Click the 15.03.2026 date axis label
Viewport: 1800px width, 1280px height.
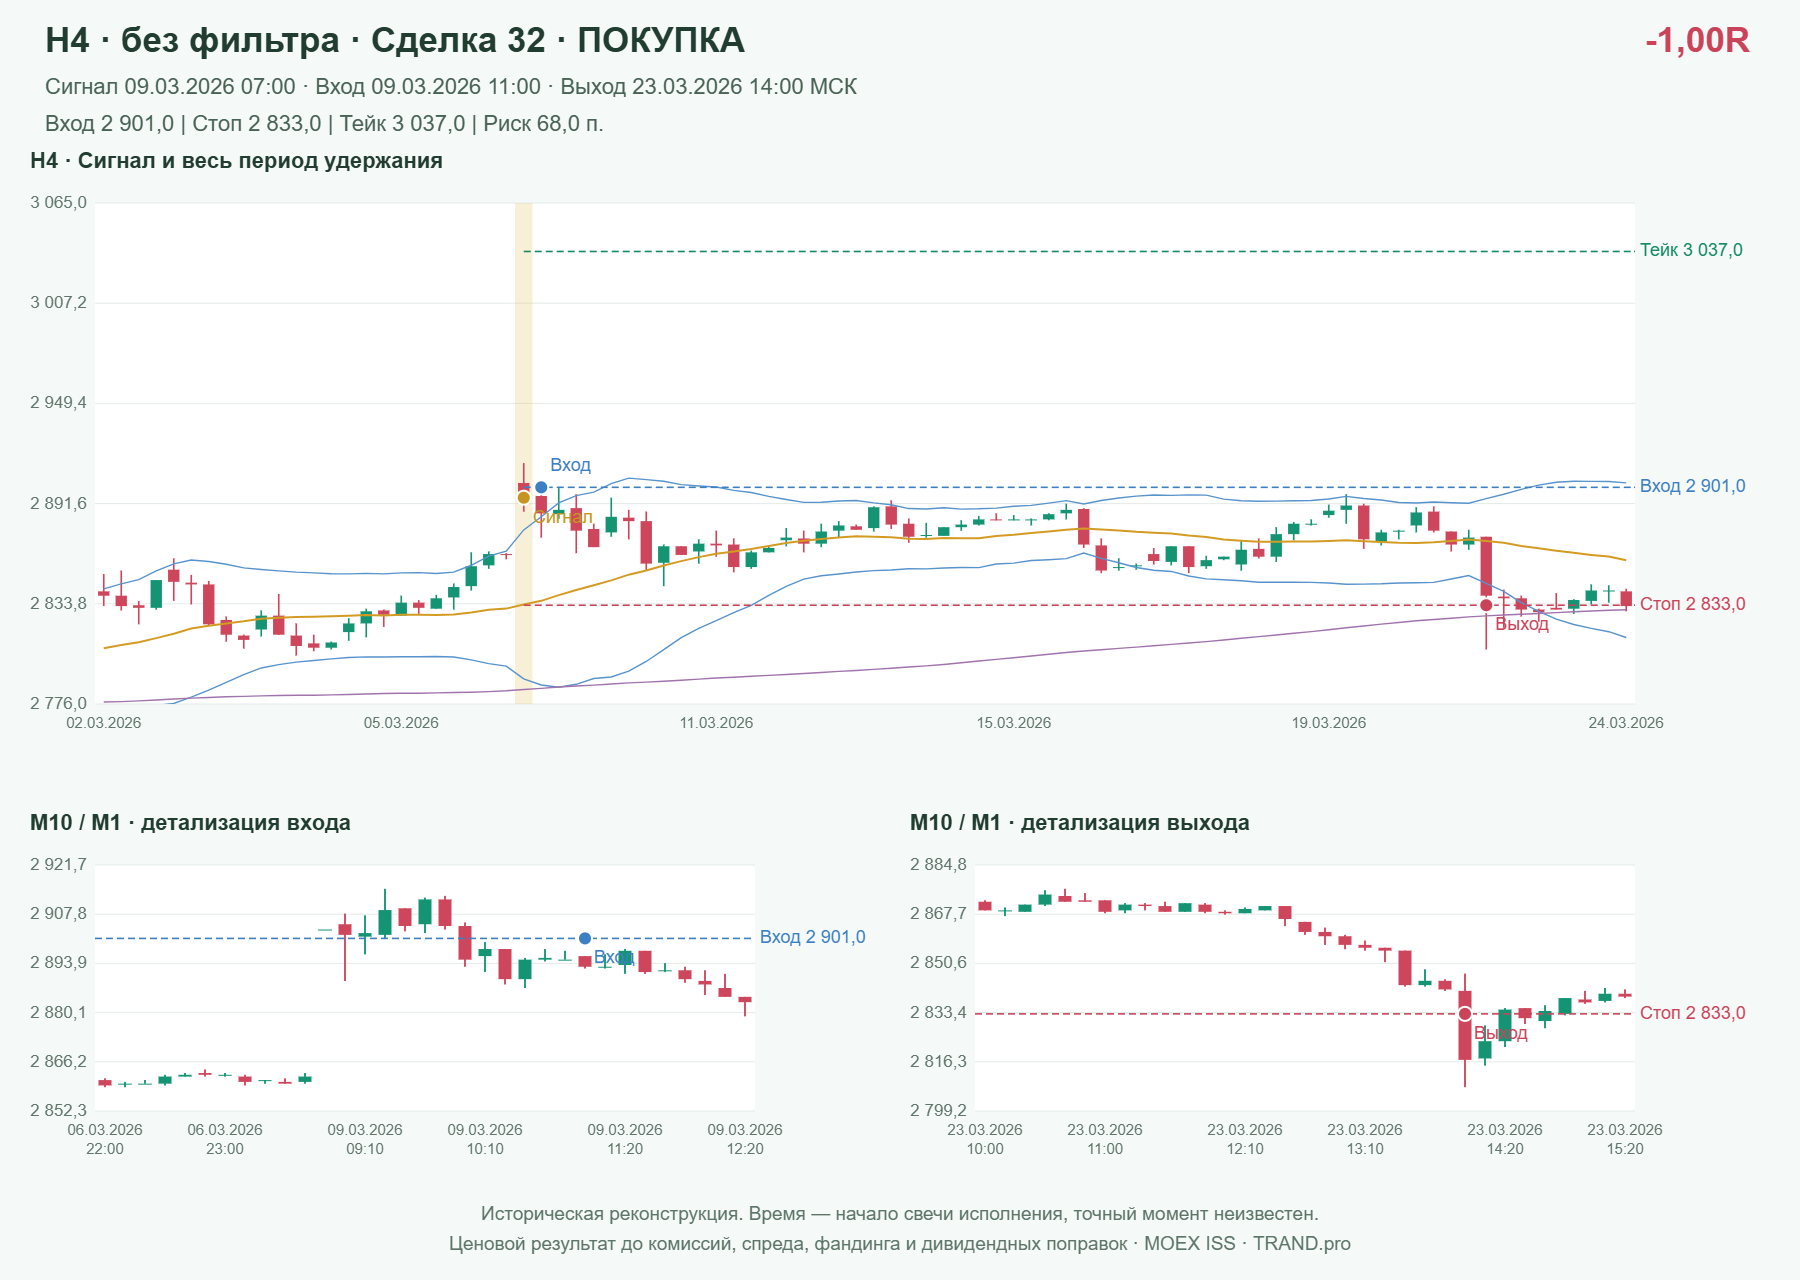tap(1014, 723)
